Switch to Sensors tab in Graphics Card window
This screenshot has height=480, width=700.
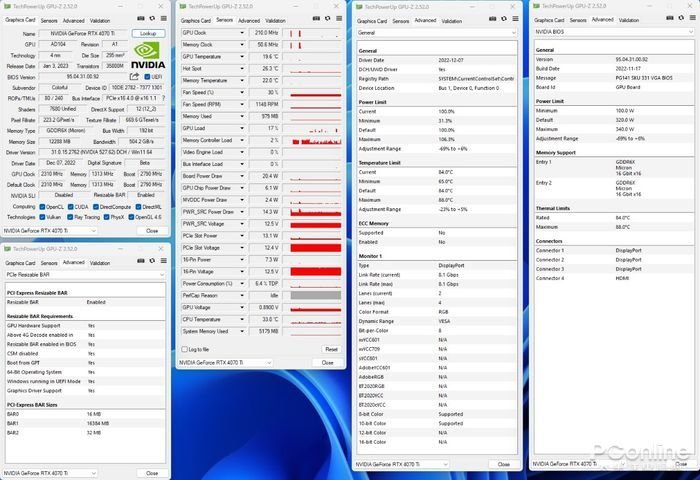(x=49, y=21)
